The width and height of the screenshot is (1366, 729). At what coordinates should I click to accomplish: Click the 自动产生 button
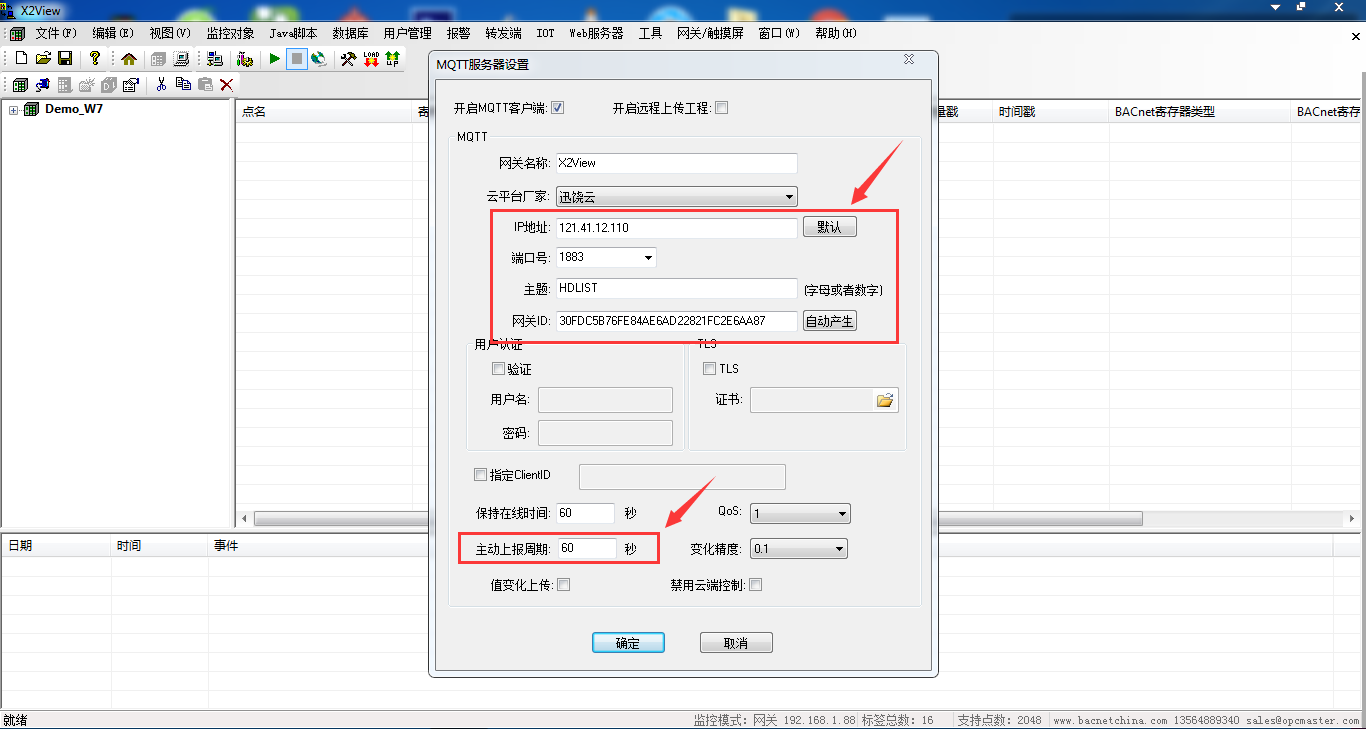830,321
